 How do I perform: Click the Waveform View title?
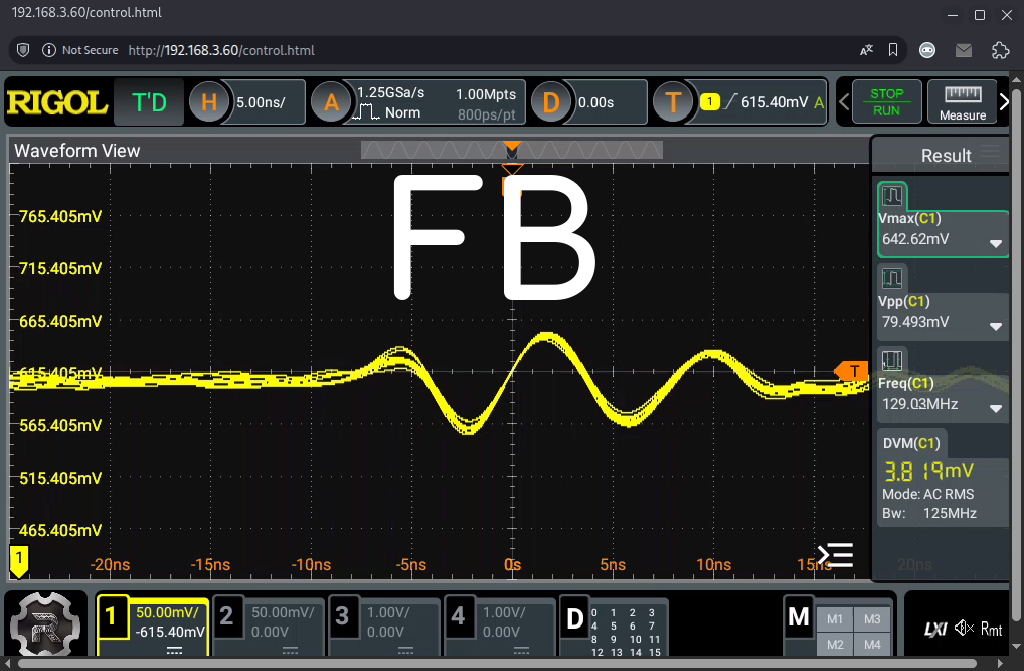pyautogui.click(x=77, y=151)
